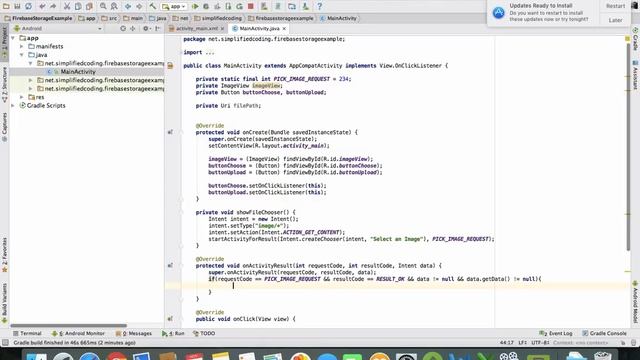Expand Gradle Scripts node
This screenshot has width=640, height=360.
tap(13, 106)
